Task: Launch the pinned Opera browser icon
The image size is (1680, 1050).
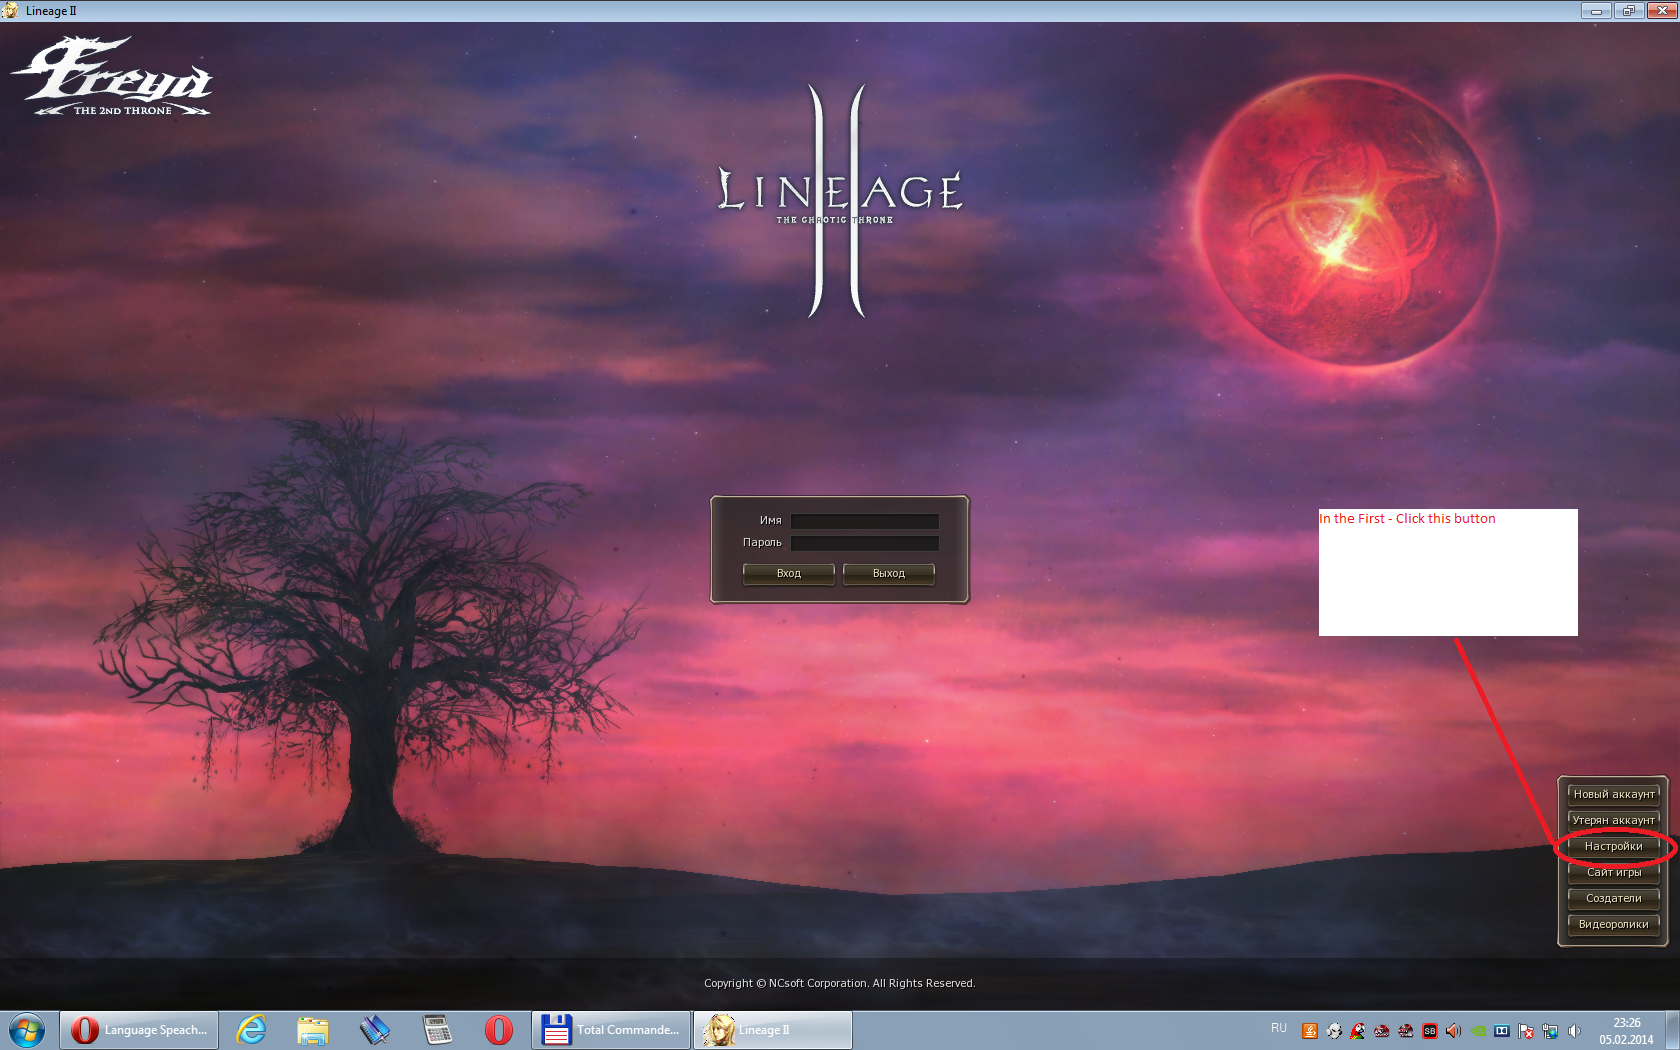Action: [x=498, y=1030]
